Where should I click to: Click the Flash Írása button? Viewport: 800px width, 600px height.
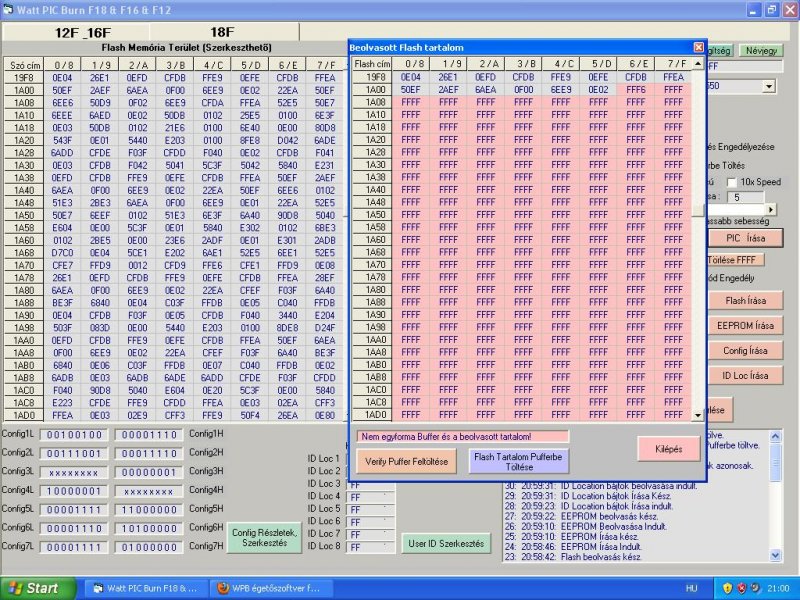click(745, 301)
